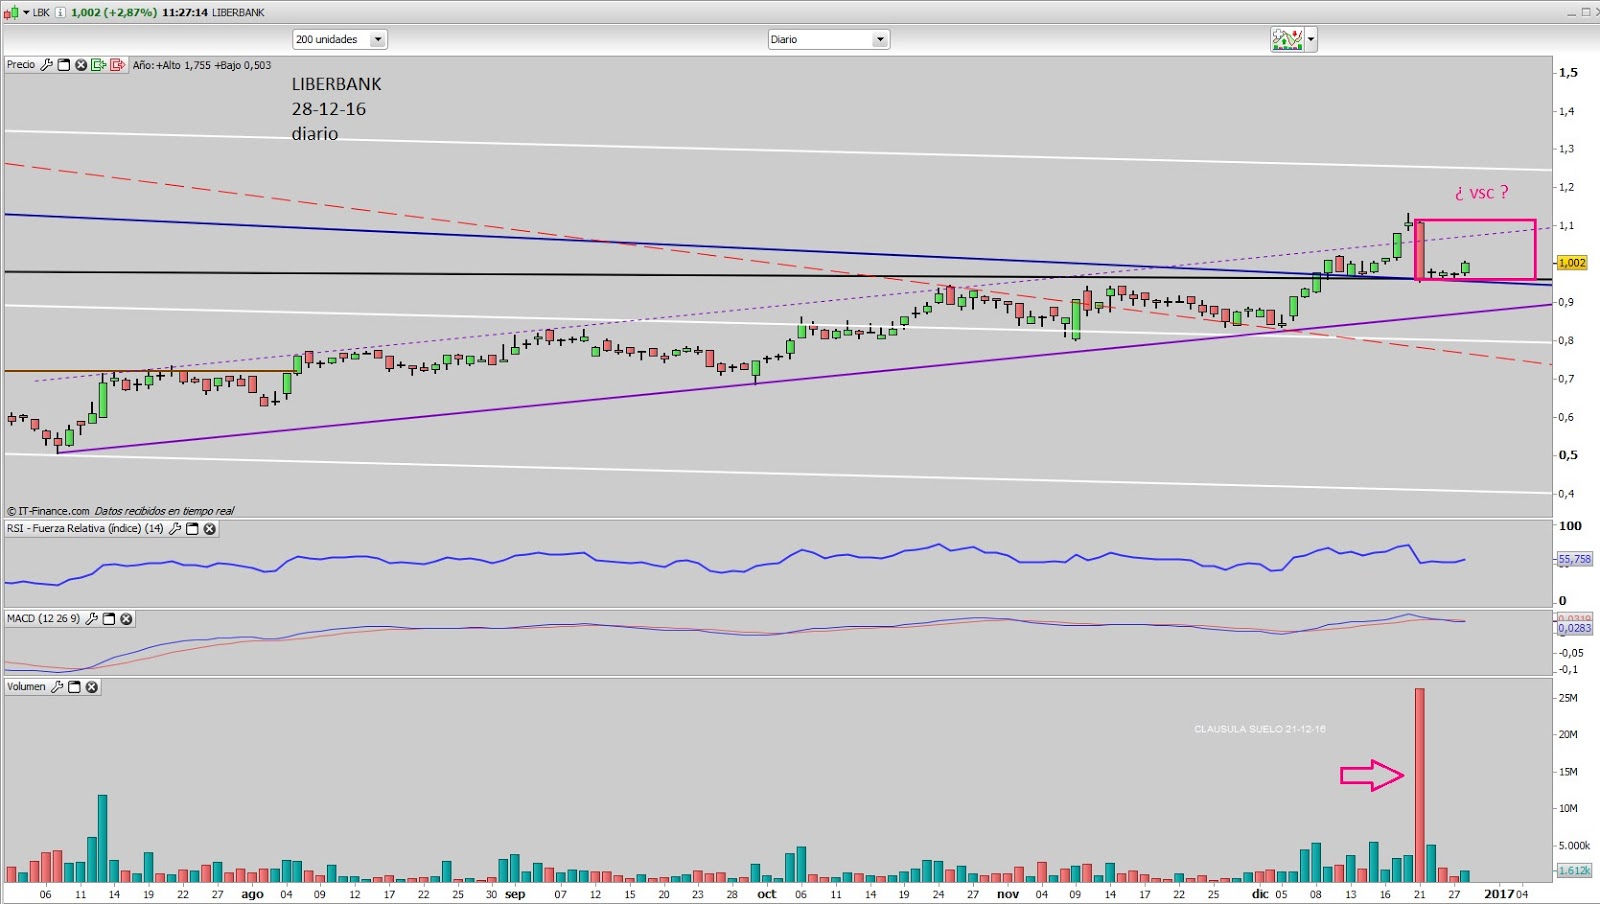The width and height of the screenshot is (1600, 904).
Task: Open the arrow menu beside the LBK ticker
Action: [x=26, y=13]
